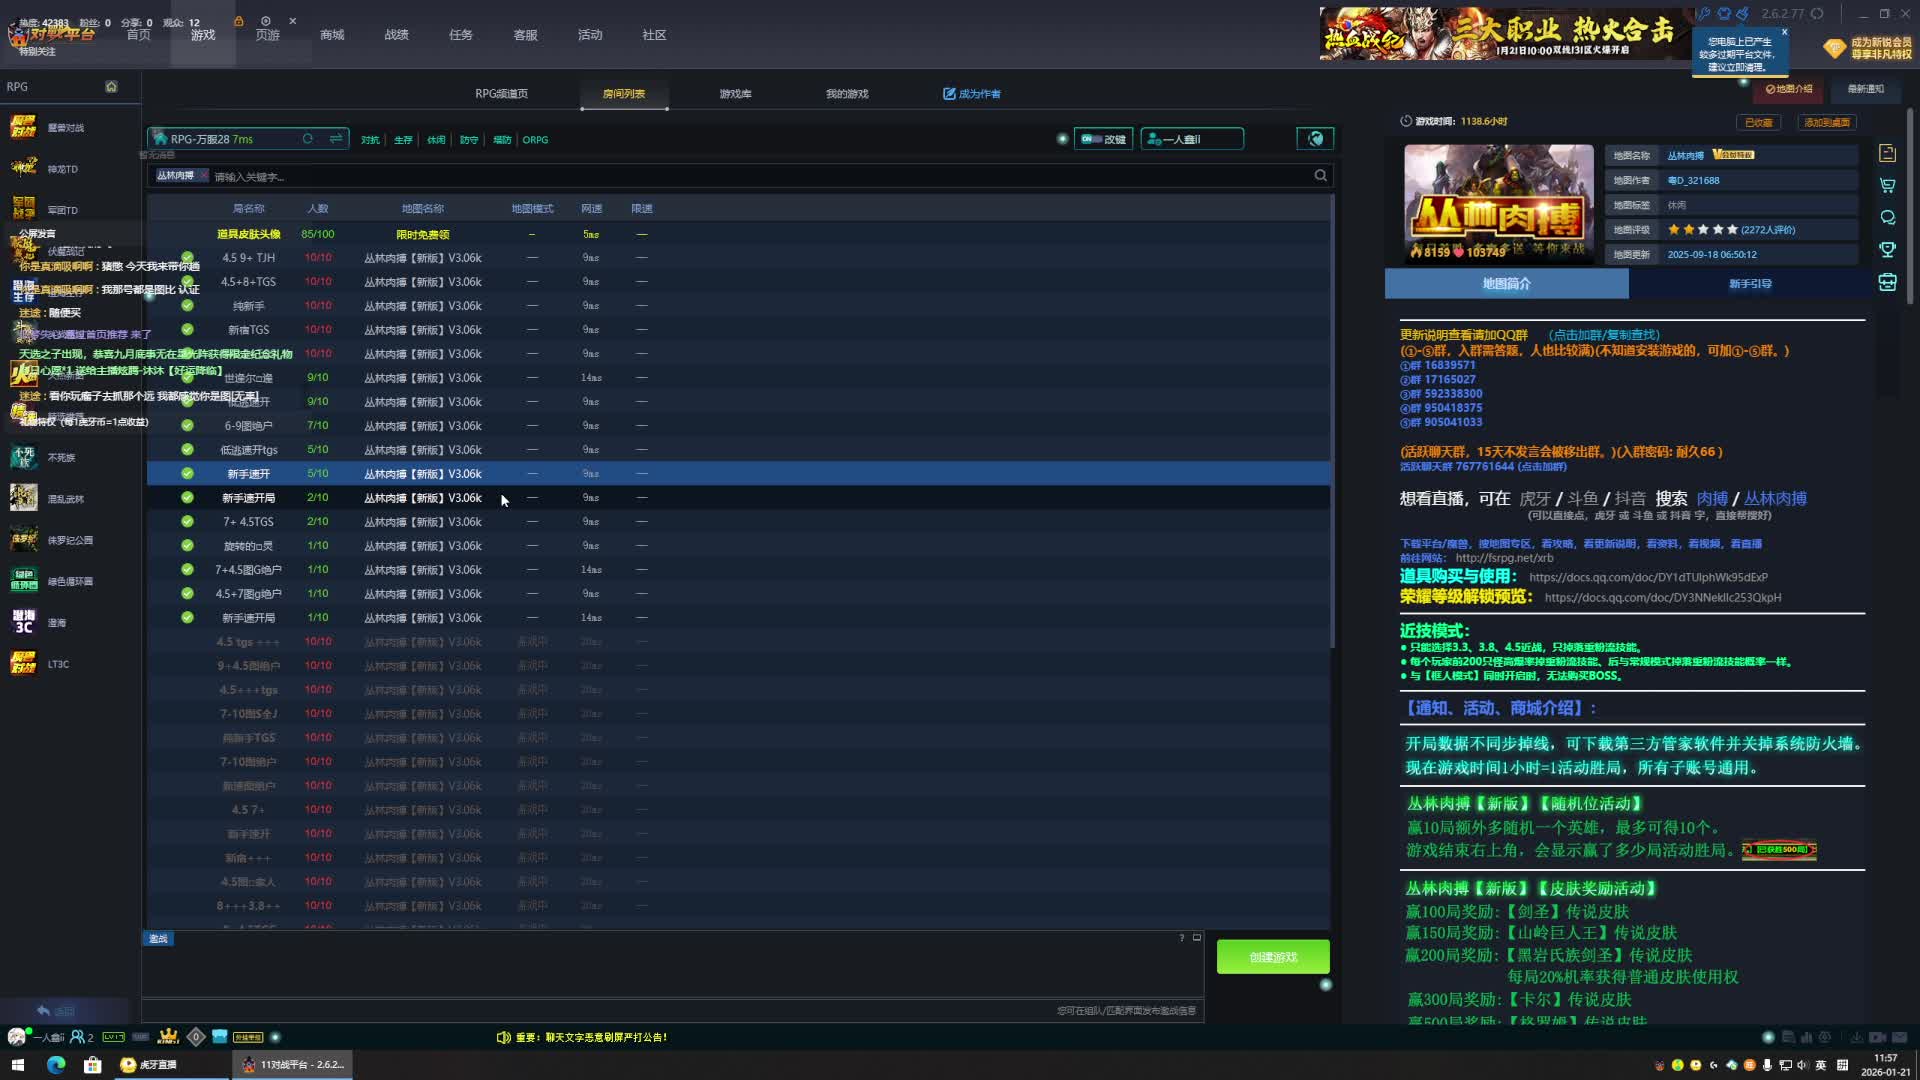Click the RPG sidebar home icon
Screen dimensions: 1920x1080
tap(111, 87)
